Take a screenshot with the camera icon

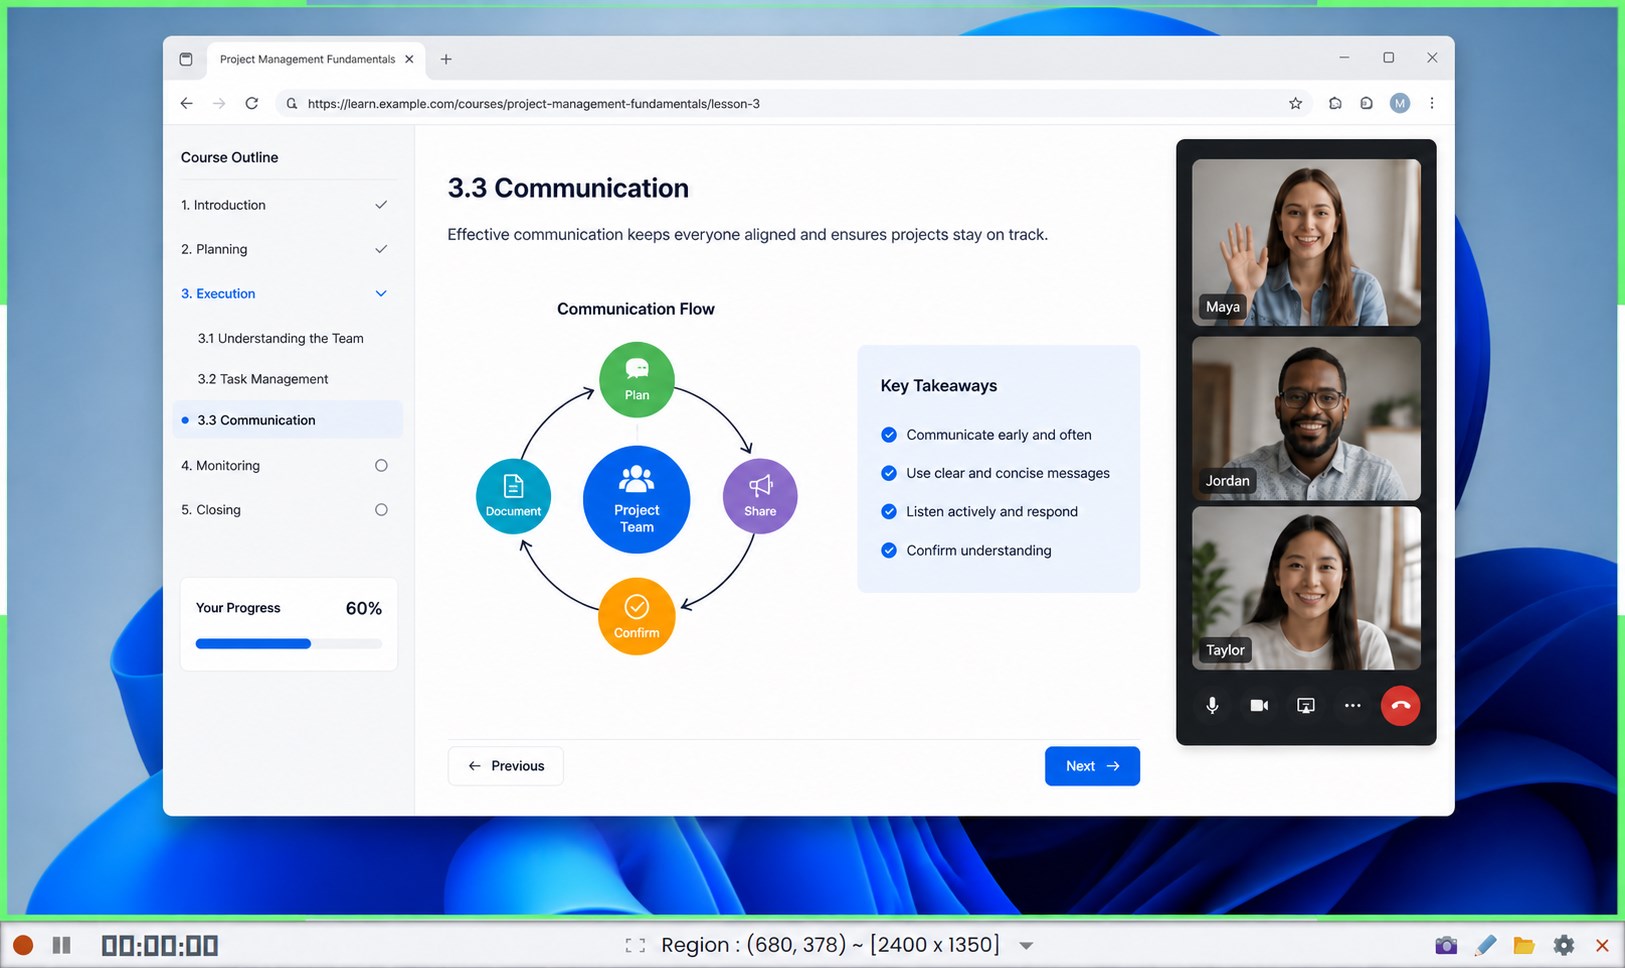1446,945
